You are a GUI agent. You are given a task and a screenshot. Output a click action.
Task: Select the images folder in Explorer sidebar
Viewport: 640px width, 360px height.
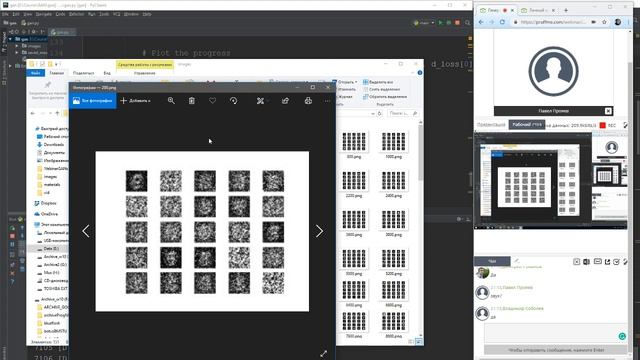click(x=47, y=177)
